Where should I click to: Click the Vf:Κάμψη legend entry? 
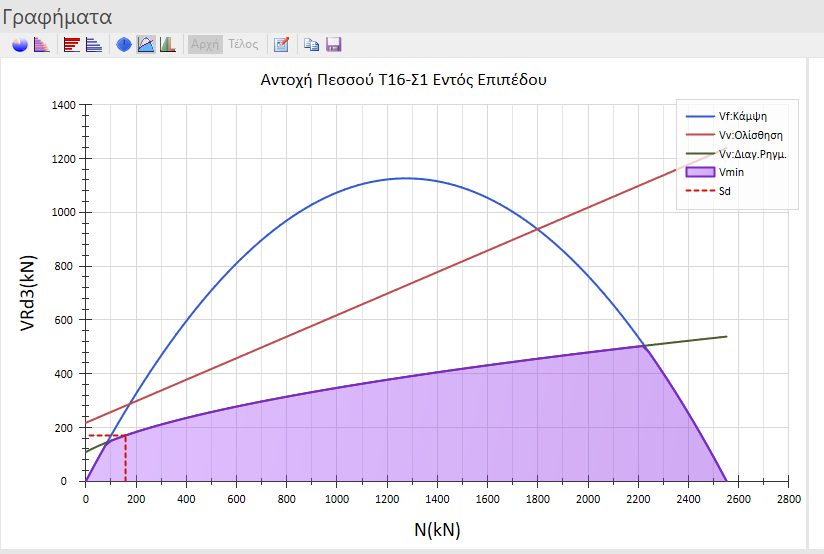[x=742, y=116]
